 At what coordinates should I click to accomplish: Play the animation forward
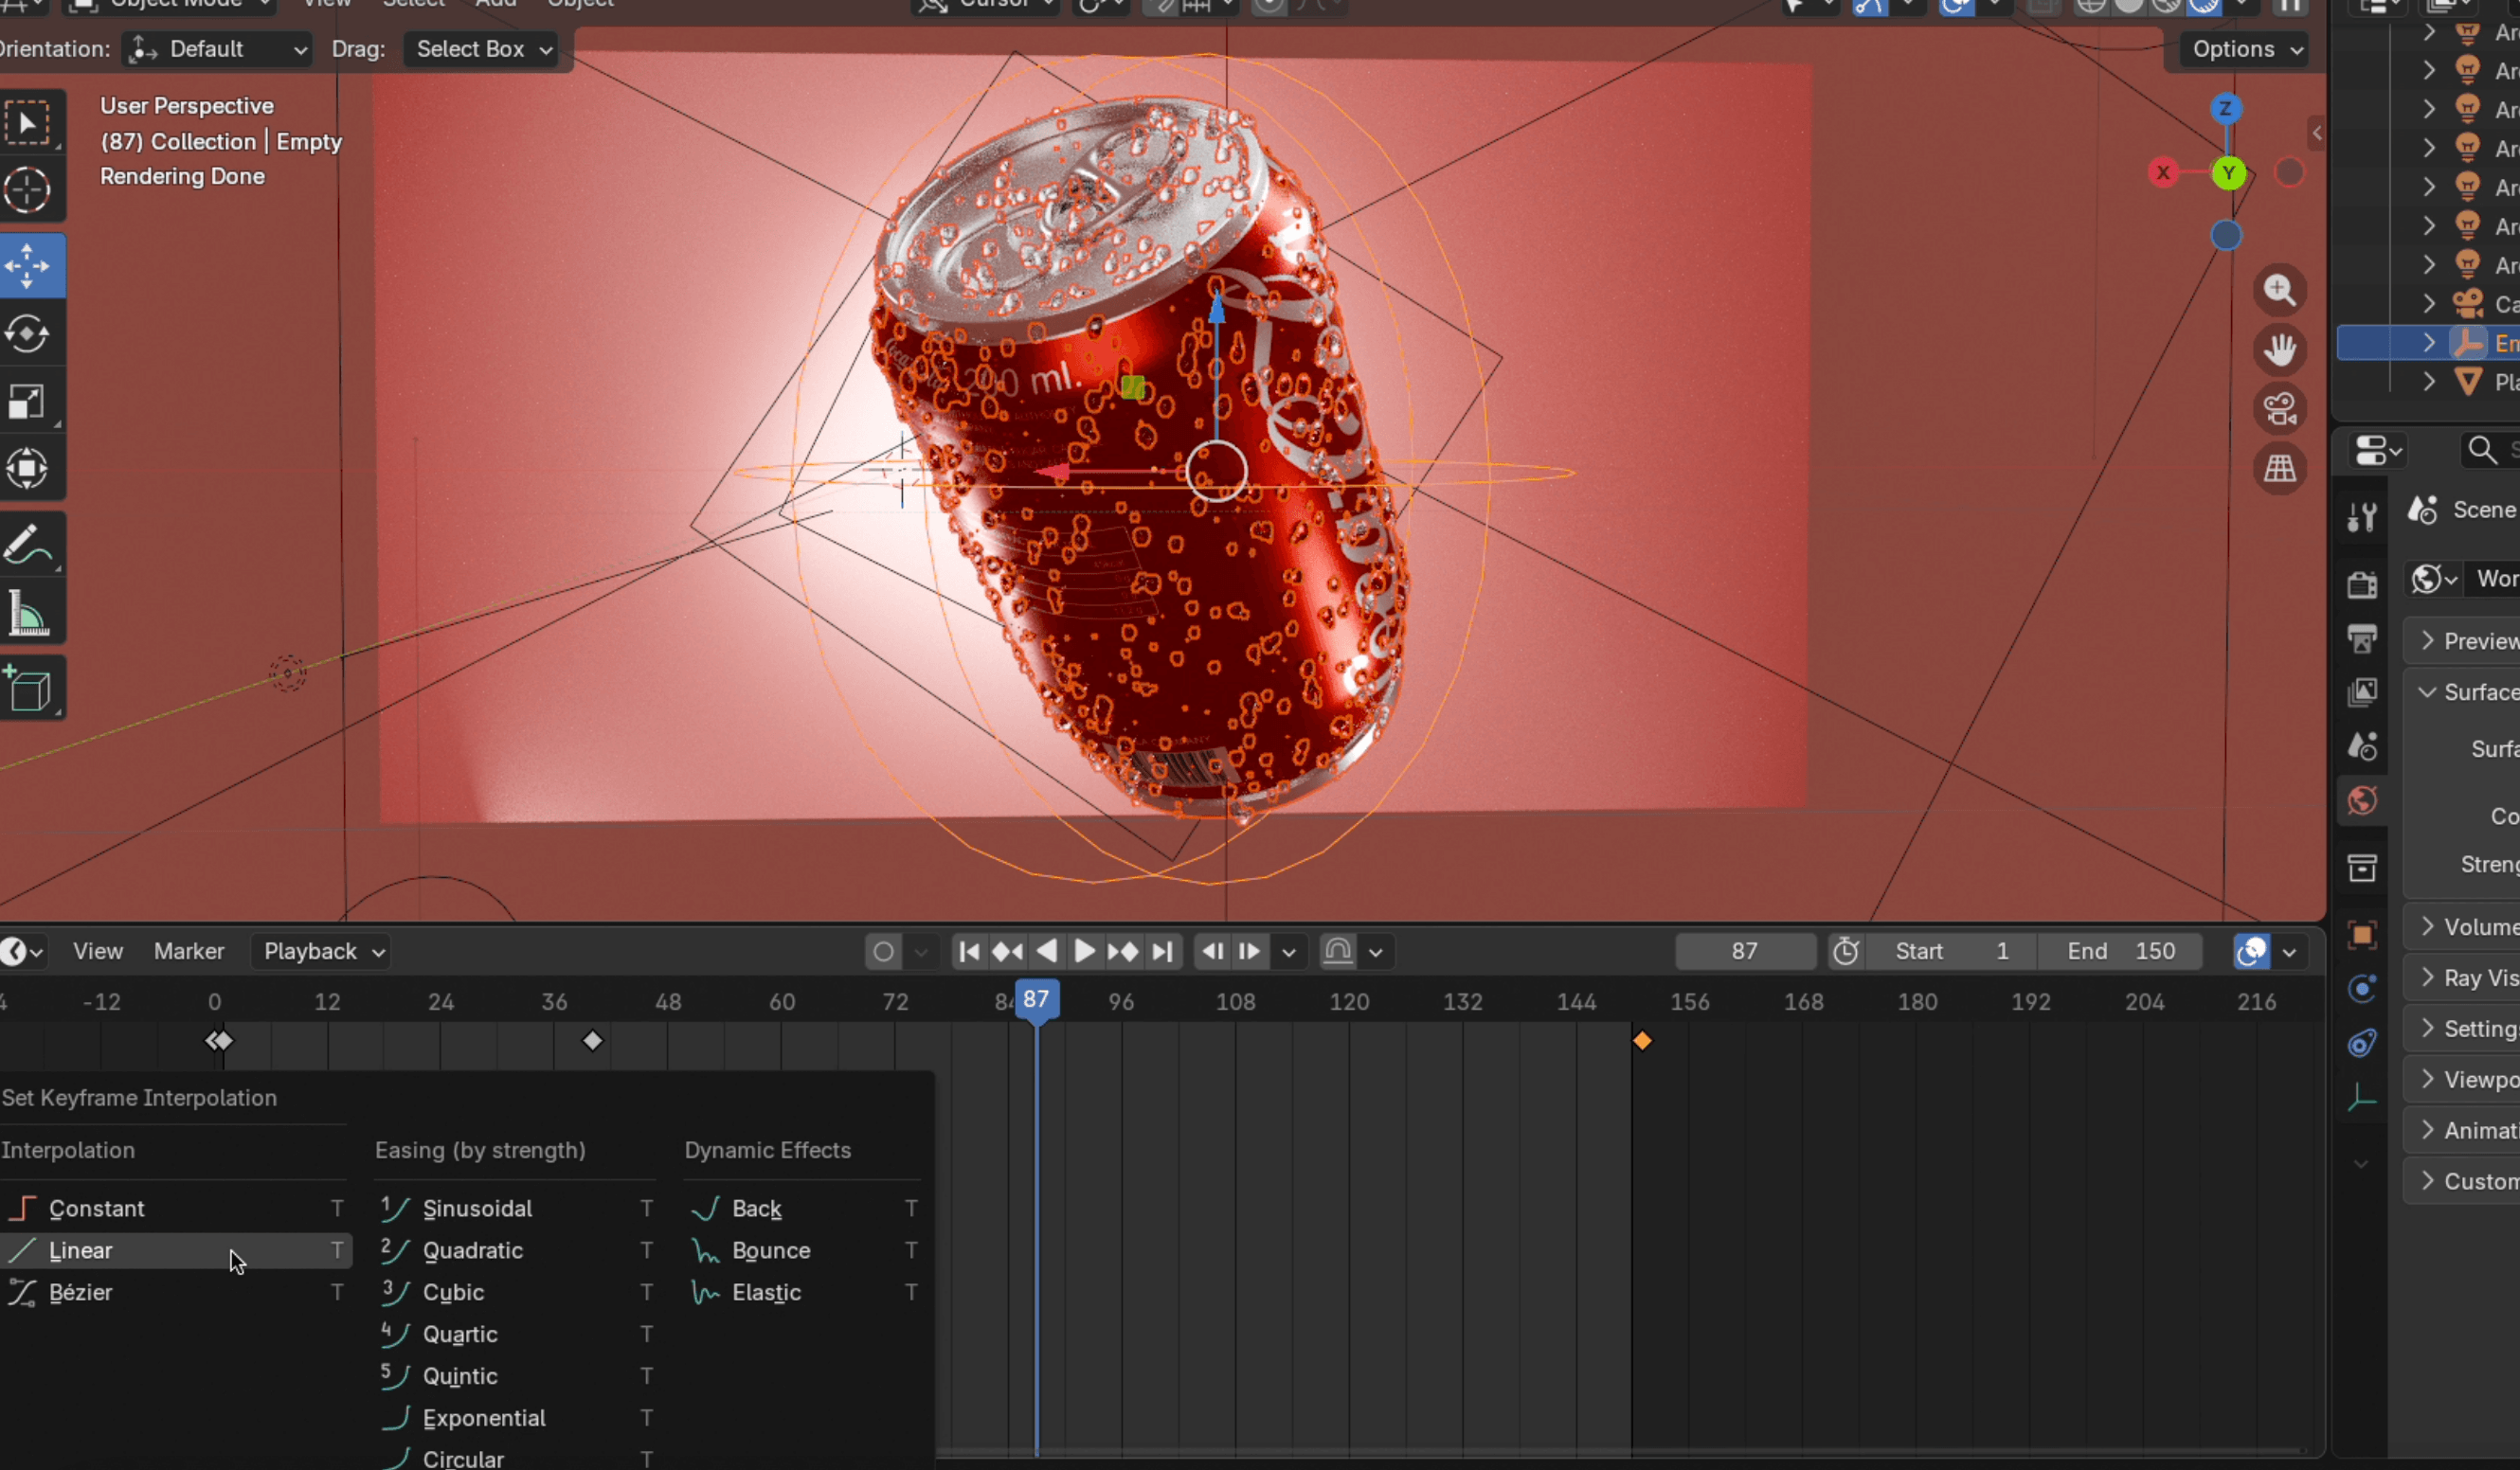(1084, 951)
